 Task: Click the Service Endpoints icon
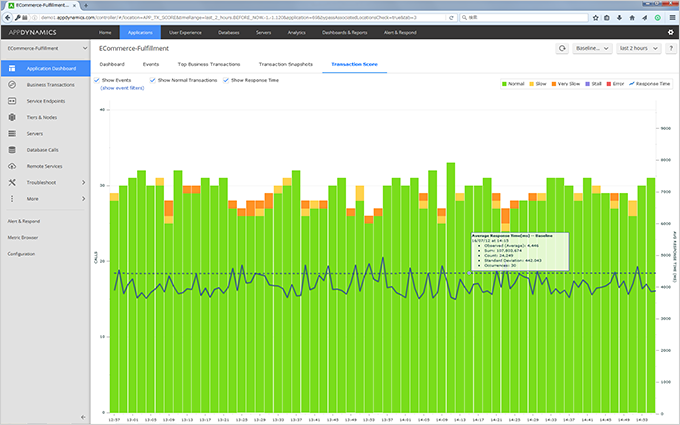(x=12, y=101)
